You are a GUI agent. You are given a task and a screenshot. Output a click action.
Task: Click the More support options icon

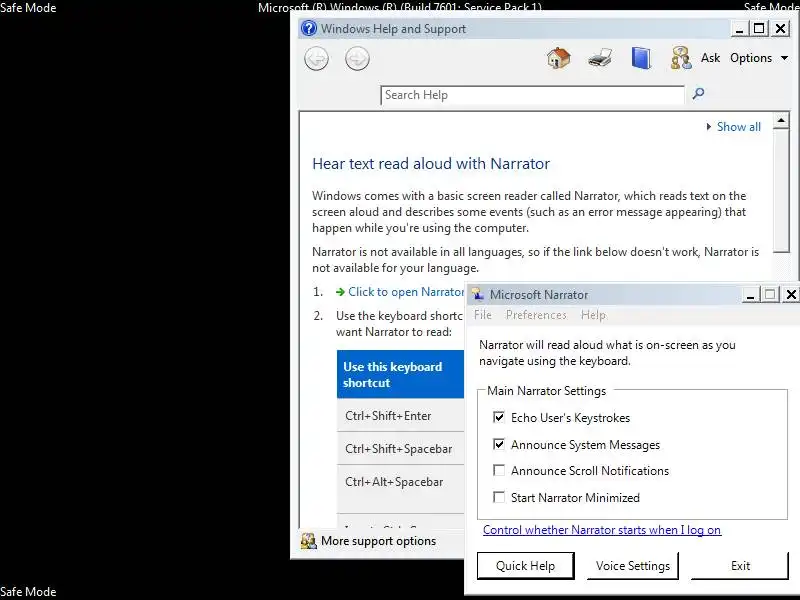click(x=308, y=541)
